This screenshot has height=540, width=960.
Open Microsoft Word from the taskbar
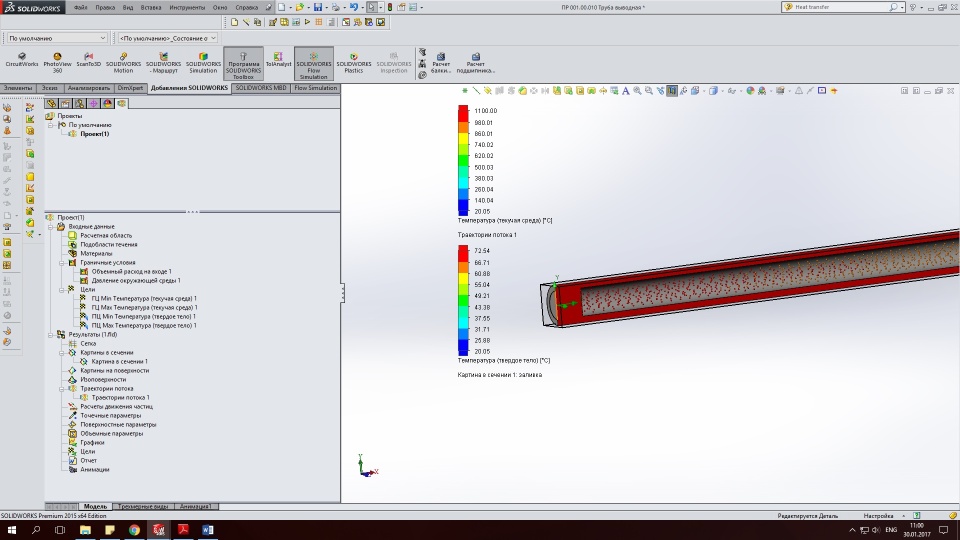pos(208,530)
